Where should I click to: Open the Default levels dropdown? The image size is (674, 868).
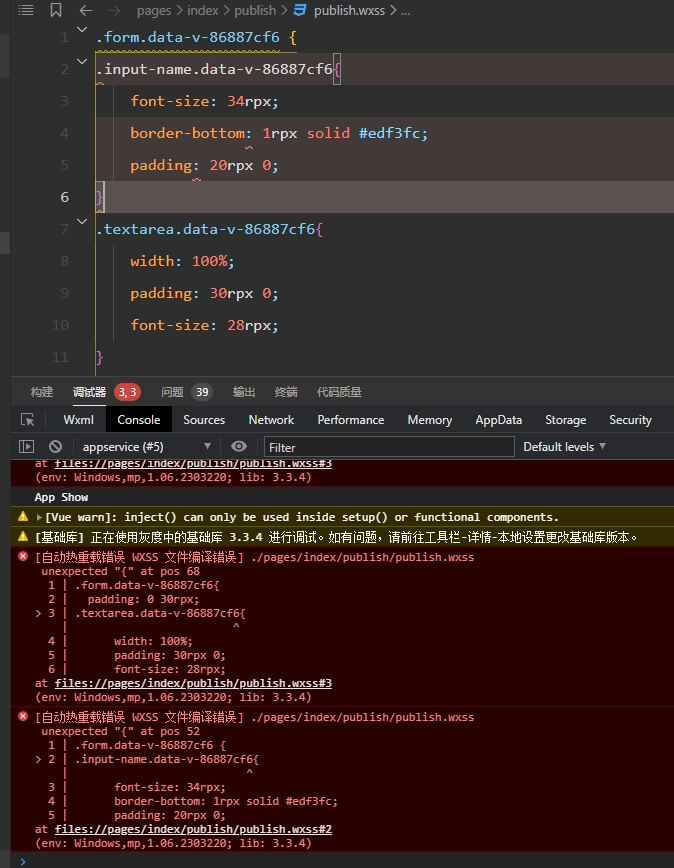coord(564,447)
